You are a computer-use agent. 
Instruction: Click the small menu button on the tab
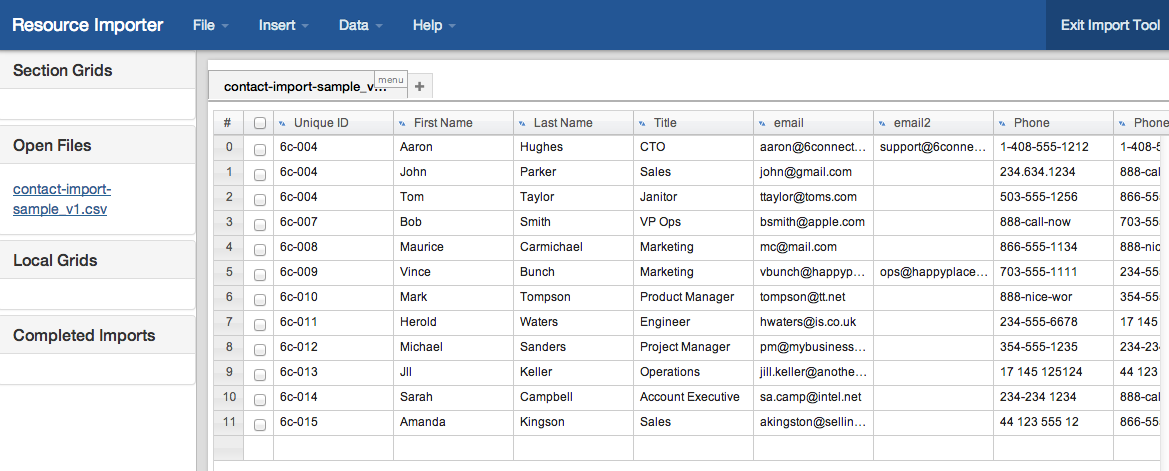(x=390, y=79)
